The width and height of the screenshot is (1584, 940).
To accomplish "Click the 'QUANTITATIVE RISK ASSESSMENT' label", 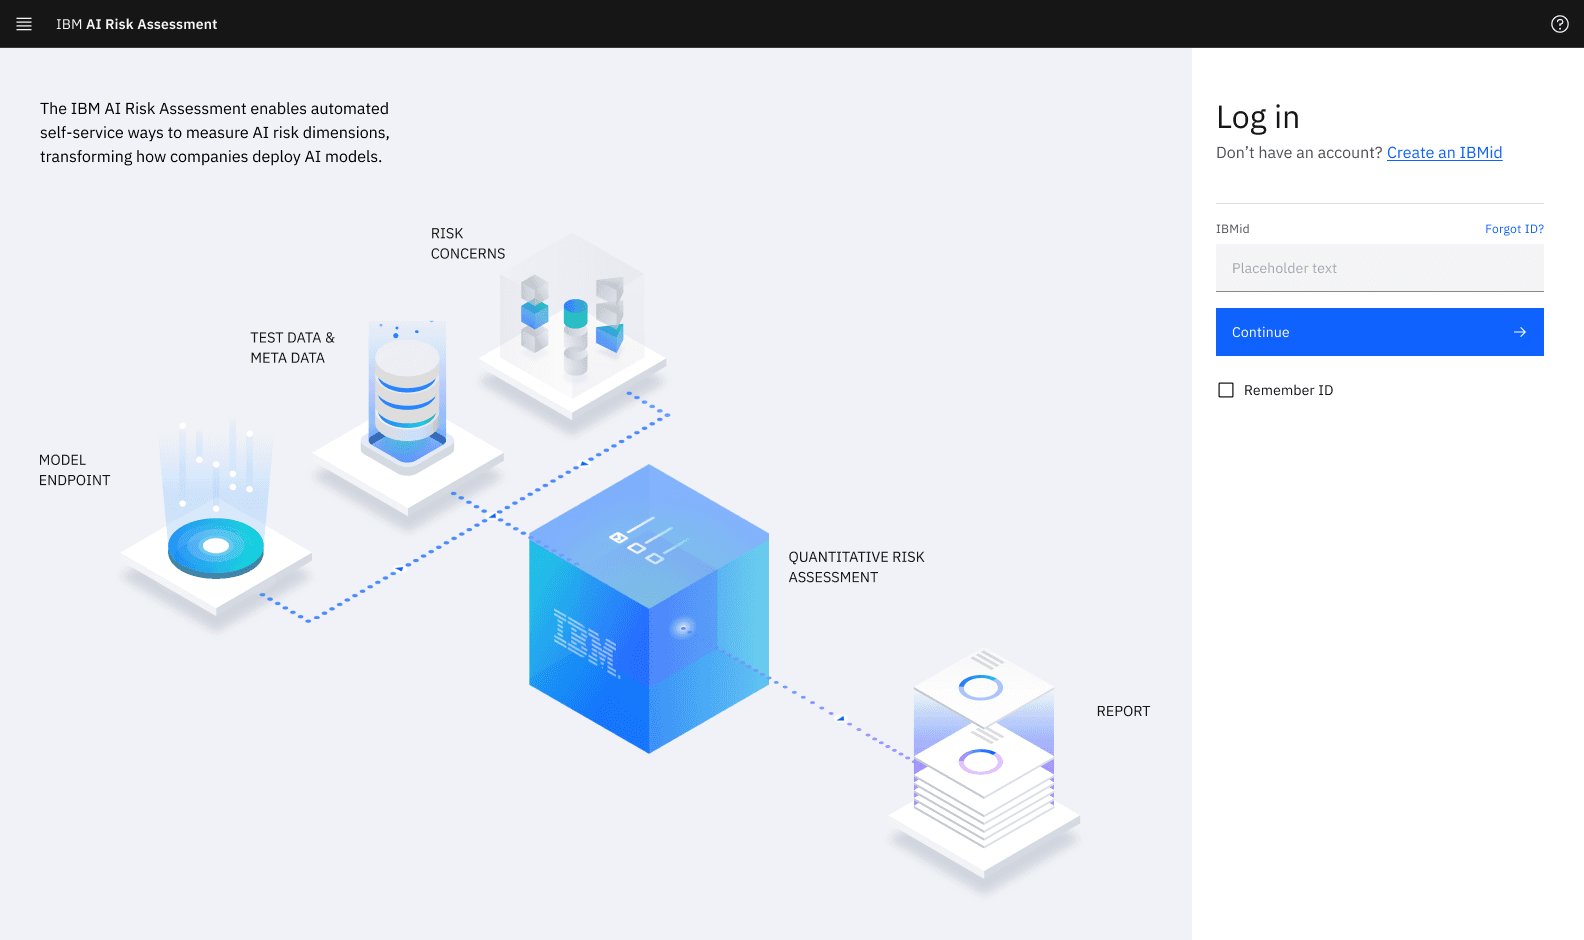I will tap(857, 567).
